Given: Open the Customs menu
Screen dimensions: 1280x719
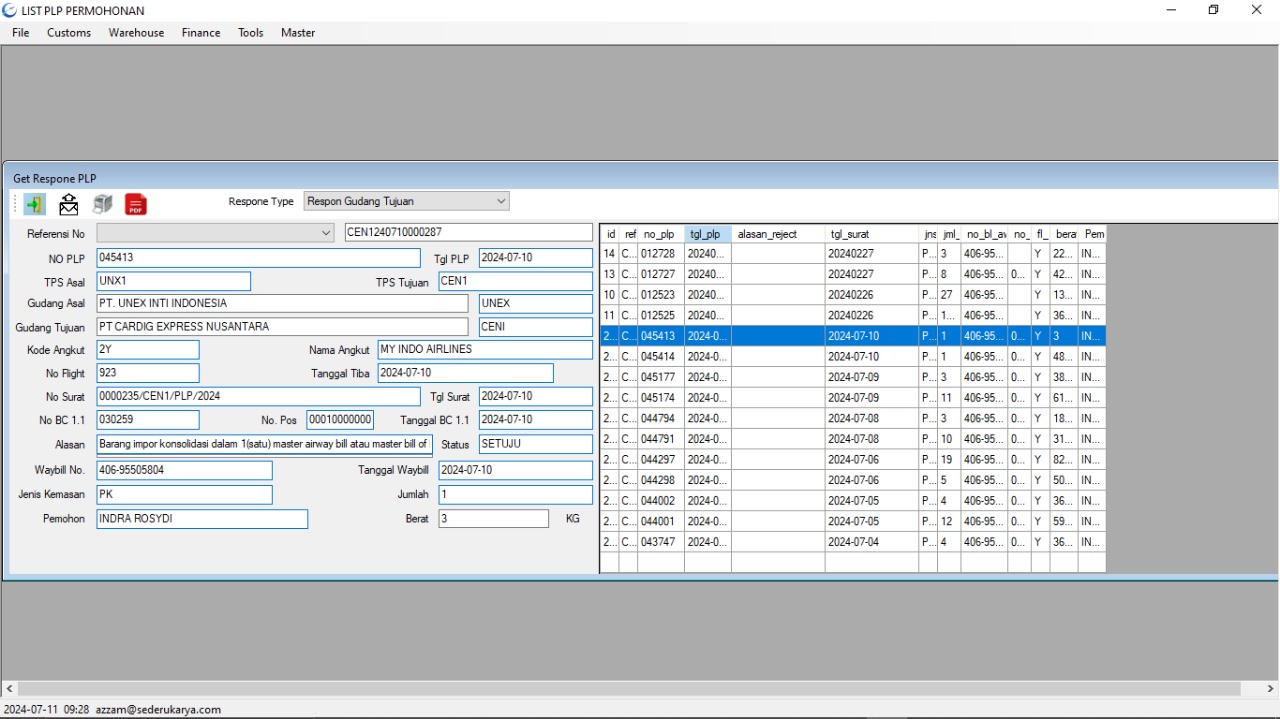Looking at the screenshot, I should pyautogui.click(x=69, y=33).
